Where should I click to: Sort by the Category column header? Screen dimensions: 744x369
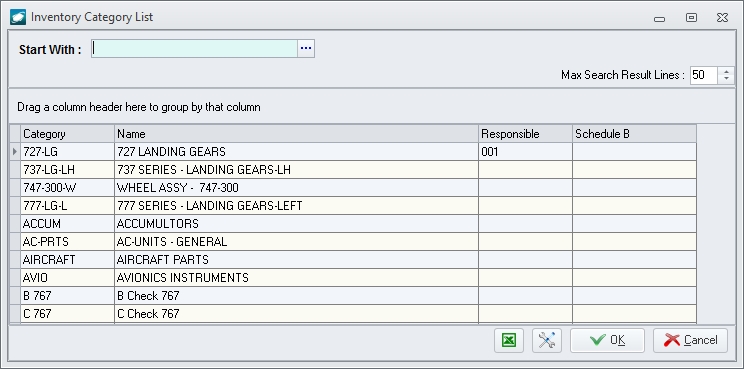point(67,134)
